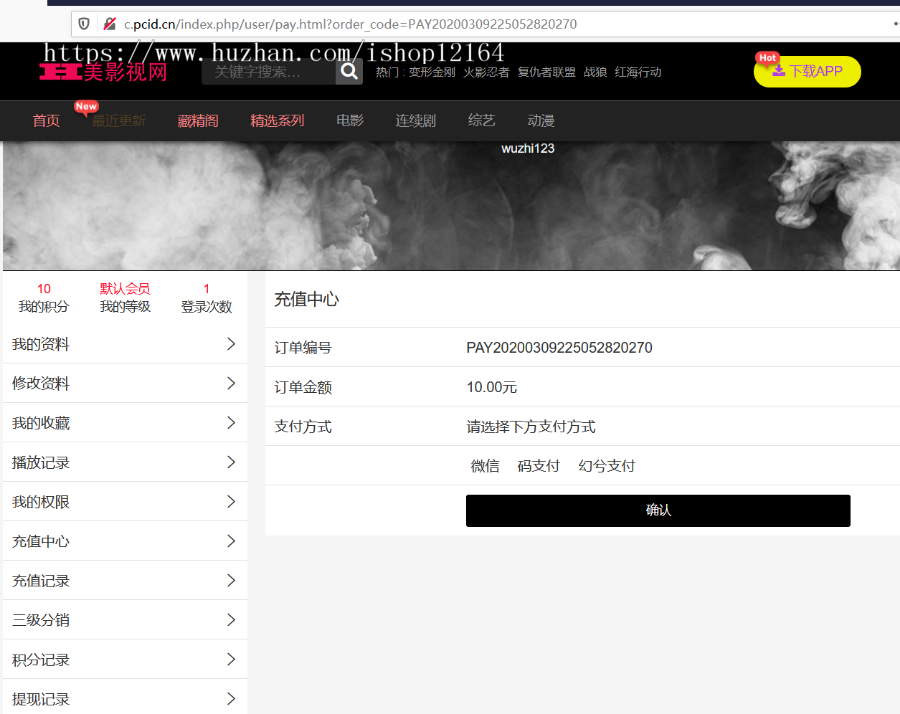The image size is (900, 714).
Task: Click the black 确认 confirm button
Action: [658, 510]
